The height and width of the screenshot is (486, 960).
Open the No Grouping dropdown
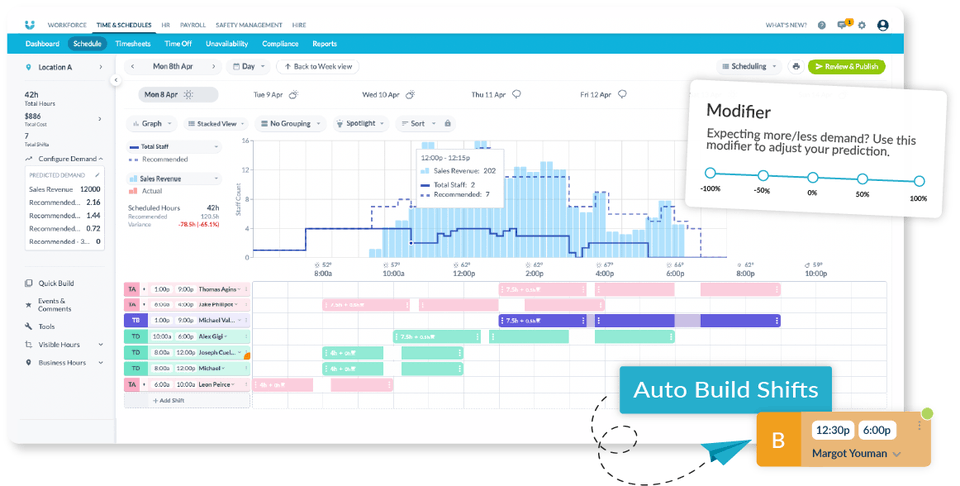point(291,124)
